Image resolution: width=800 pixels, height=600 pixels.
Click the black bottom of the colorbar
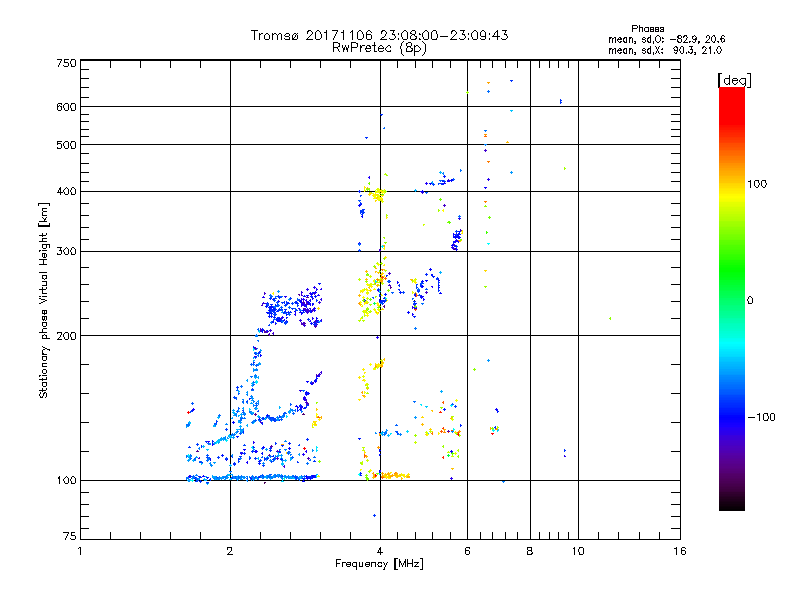tap(732, 503)
